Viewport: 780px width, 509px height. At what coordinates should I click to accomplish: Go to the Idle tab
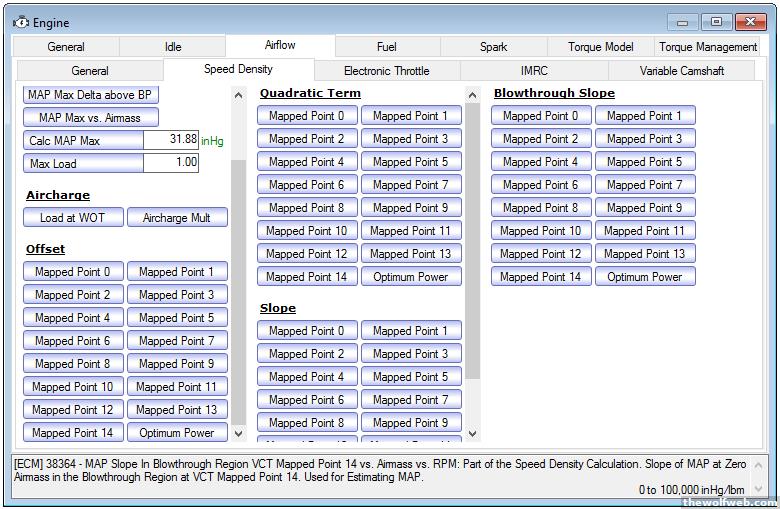point(173,47)
